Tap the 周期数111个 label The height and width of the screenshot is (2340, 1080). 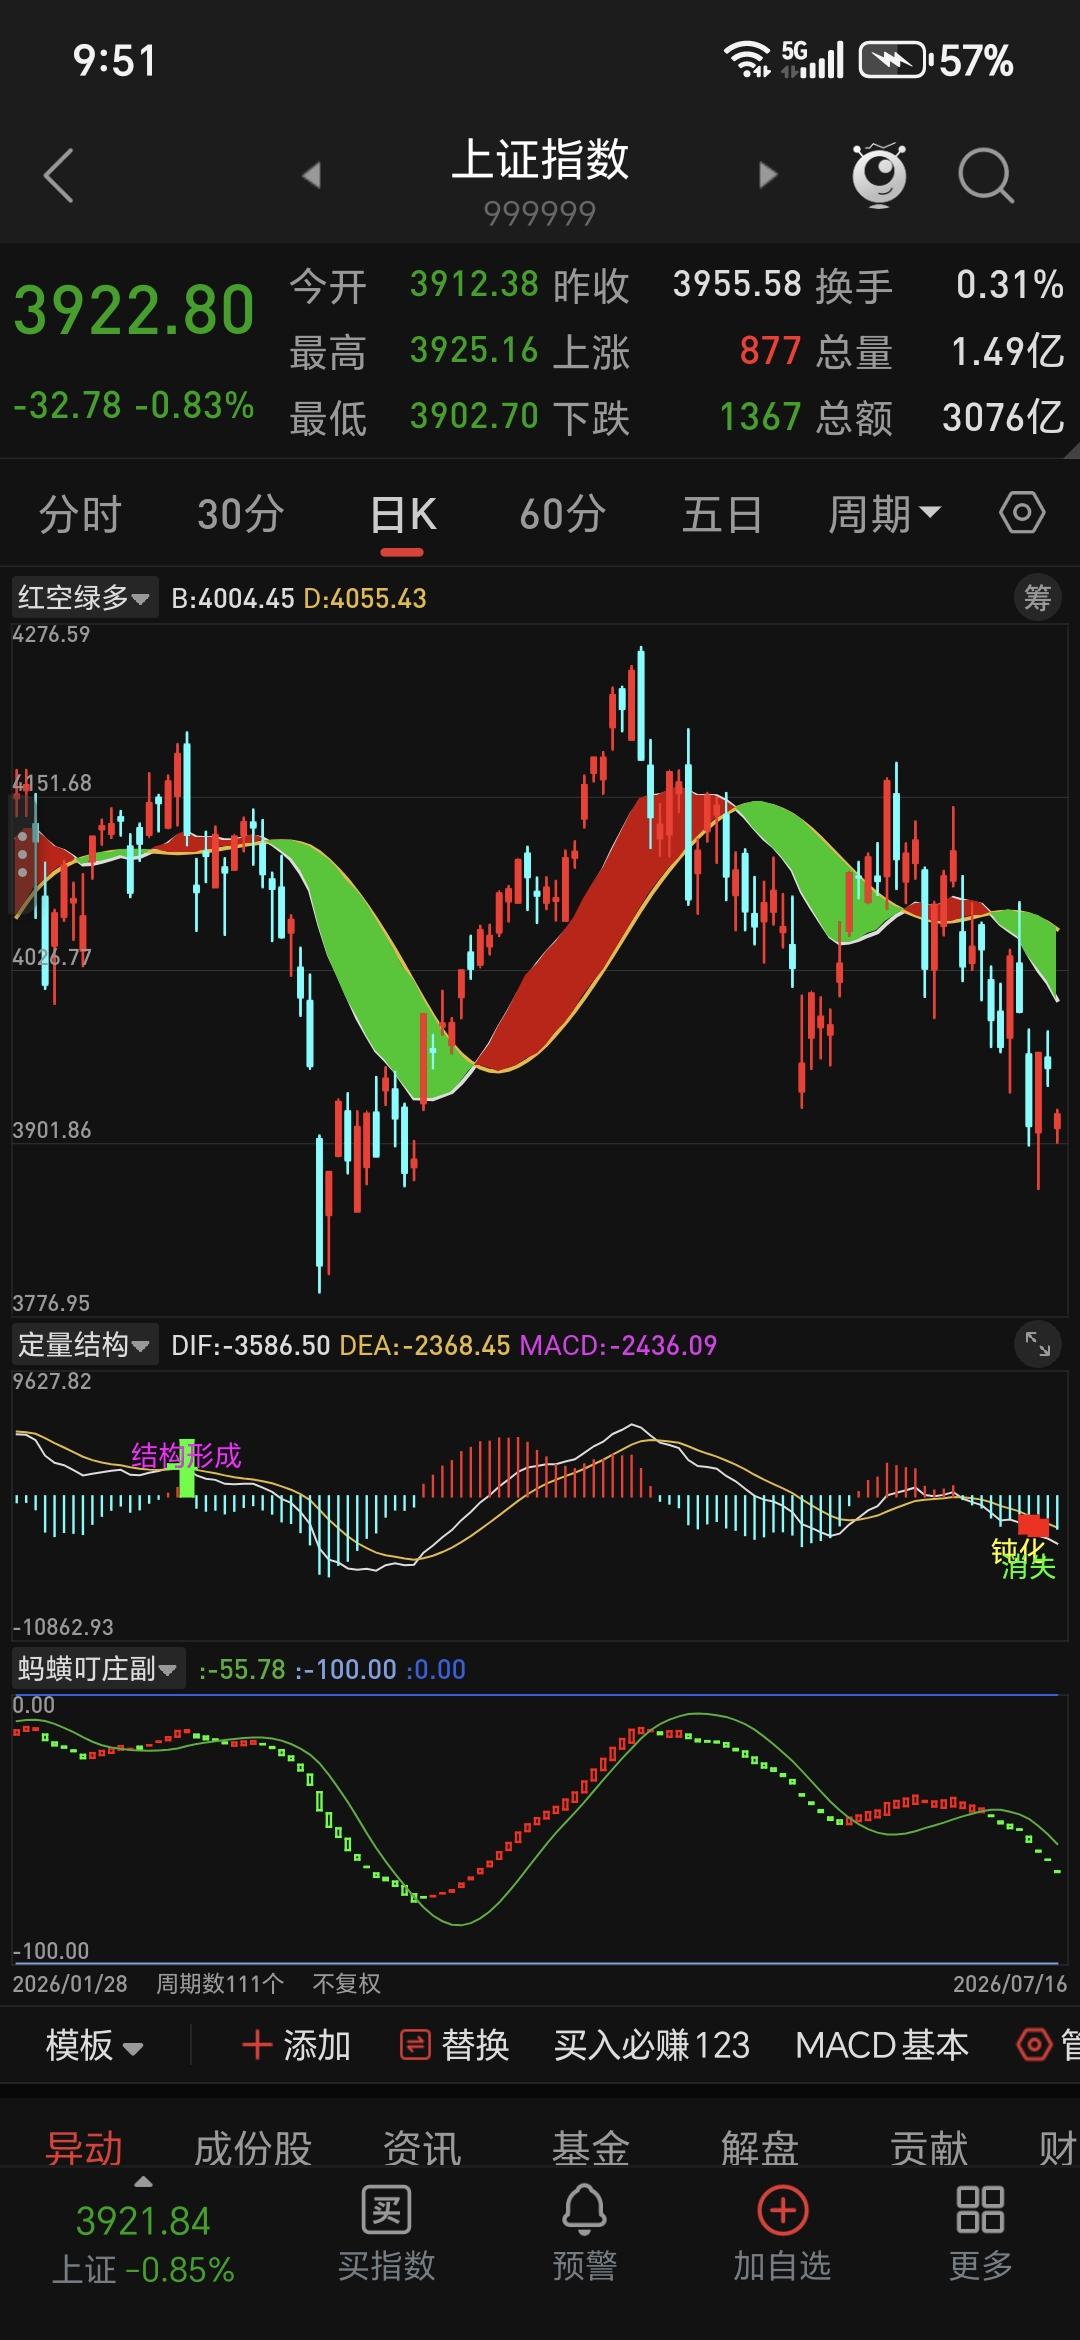tap(220, 1984)
